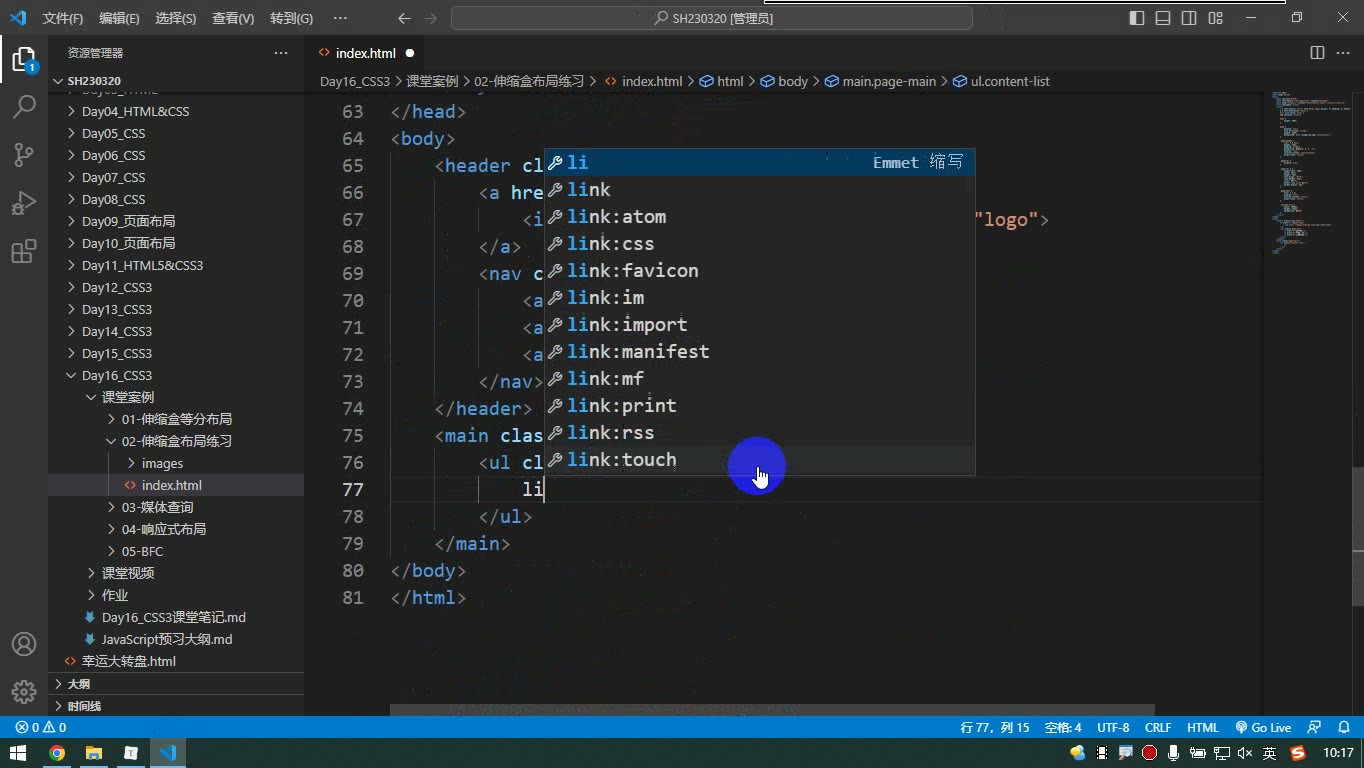
Task: Select the index.html editor tab
Action: [366, 53]
